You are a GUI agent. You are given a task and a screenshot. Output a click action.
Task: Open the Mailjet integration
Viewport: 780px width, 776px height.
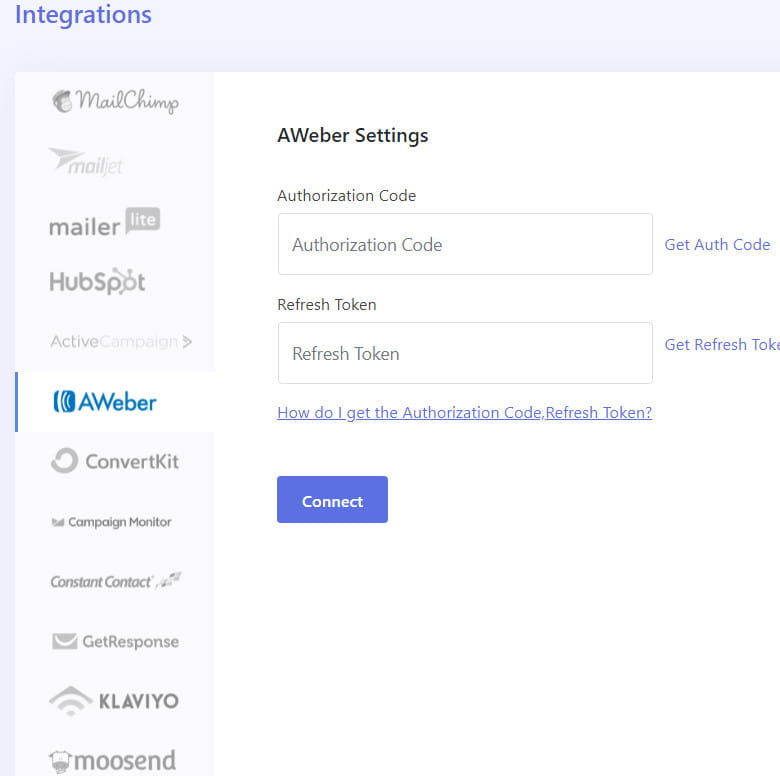(86, 162)
